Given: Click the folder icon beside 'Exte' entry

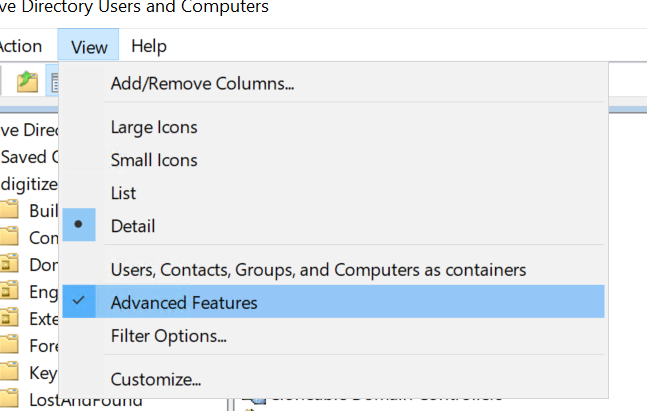Looking at the screenshot, I should click(10, 319).
